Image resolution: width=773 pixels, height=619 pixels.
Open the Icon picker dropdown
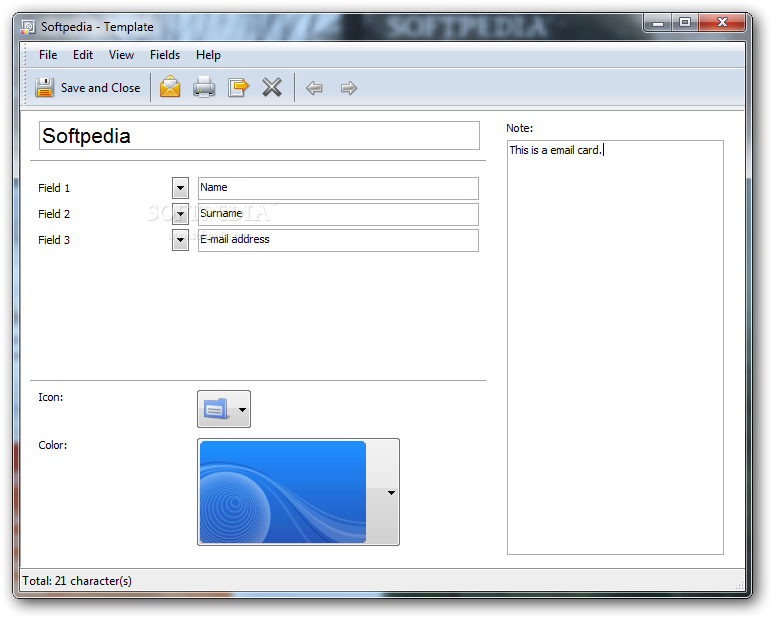[224, 409]
